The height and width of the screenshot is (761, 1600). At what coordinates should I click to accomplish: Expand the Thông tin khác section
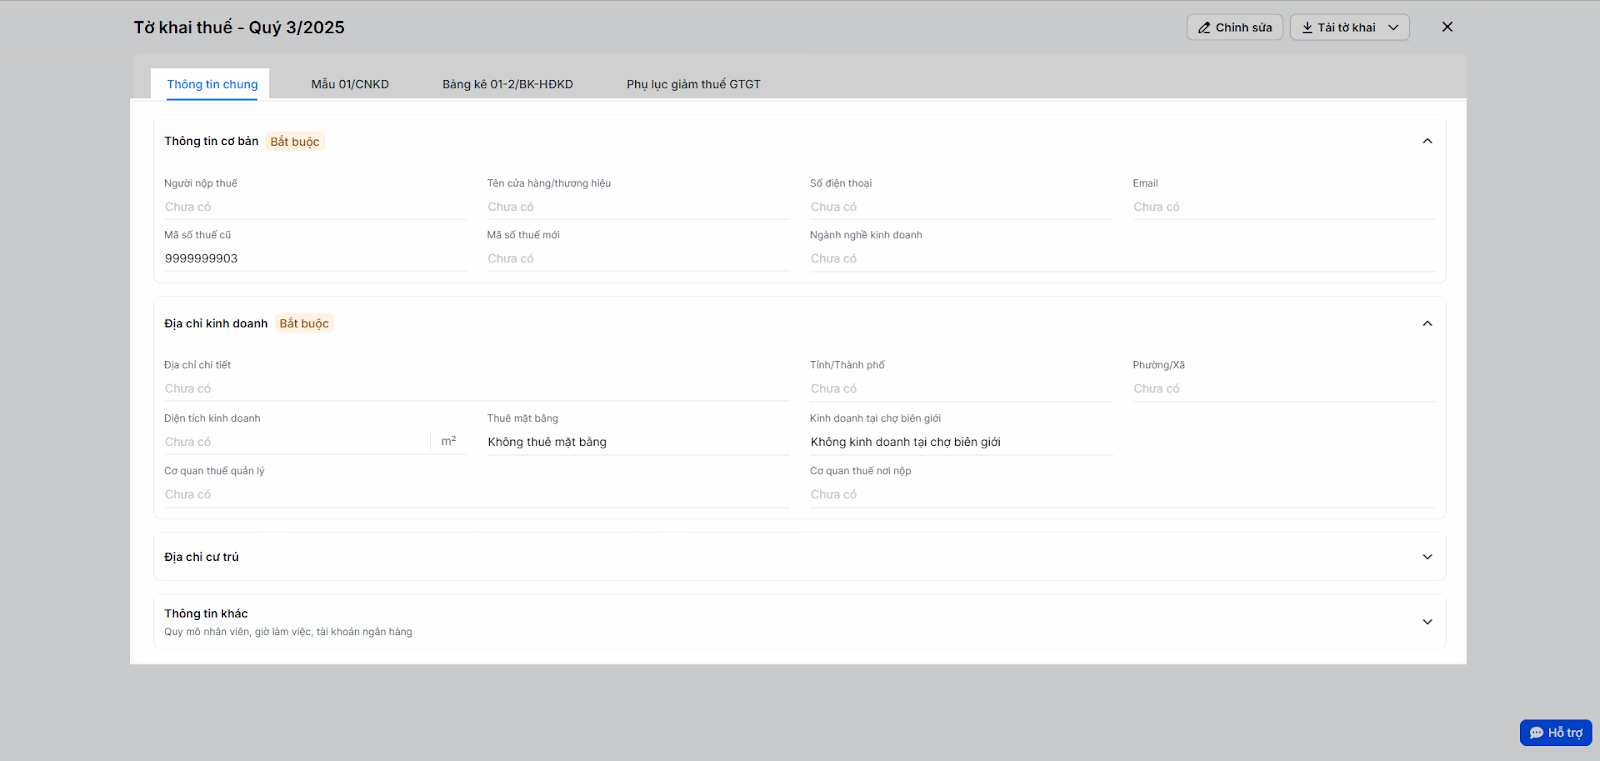(x=1427, y=621)
